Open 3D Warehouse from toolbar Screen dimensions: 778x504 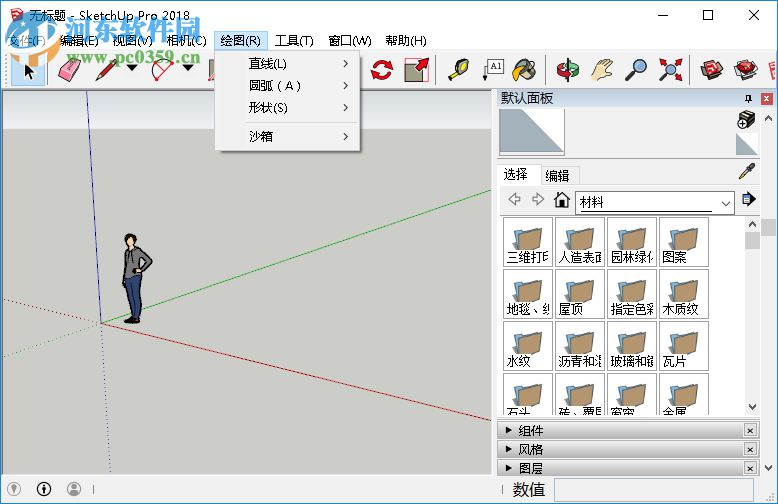coord(712,70)
